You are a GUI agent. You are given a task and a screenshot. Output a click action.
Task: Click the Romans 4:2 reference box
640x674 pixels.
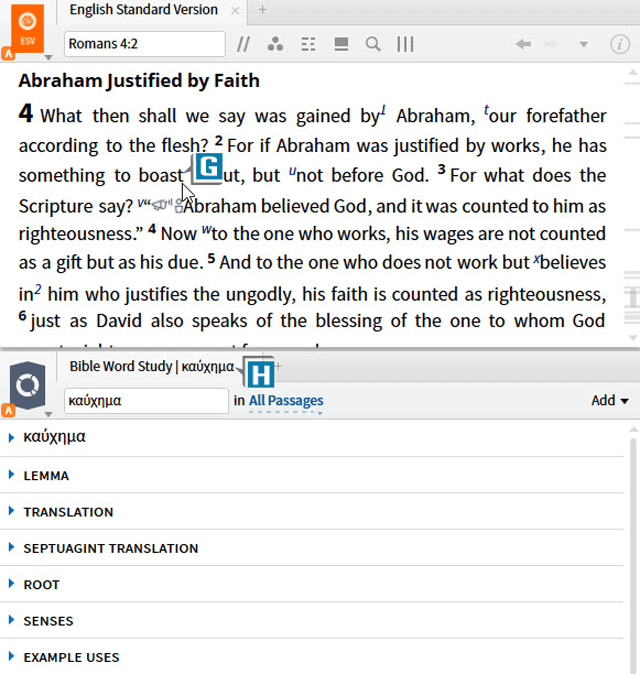tap(145, 44)
